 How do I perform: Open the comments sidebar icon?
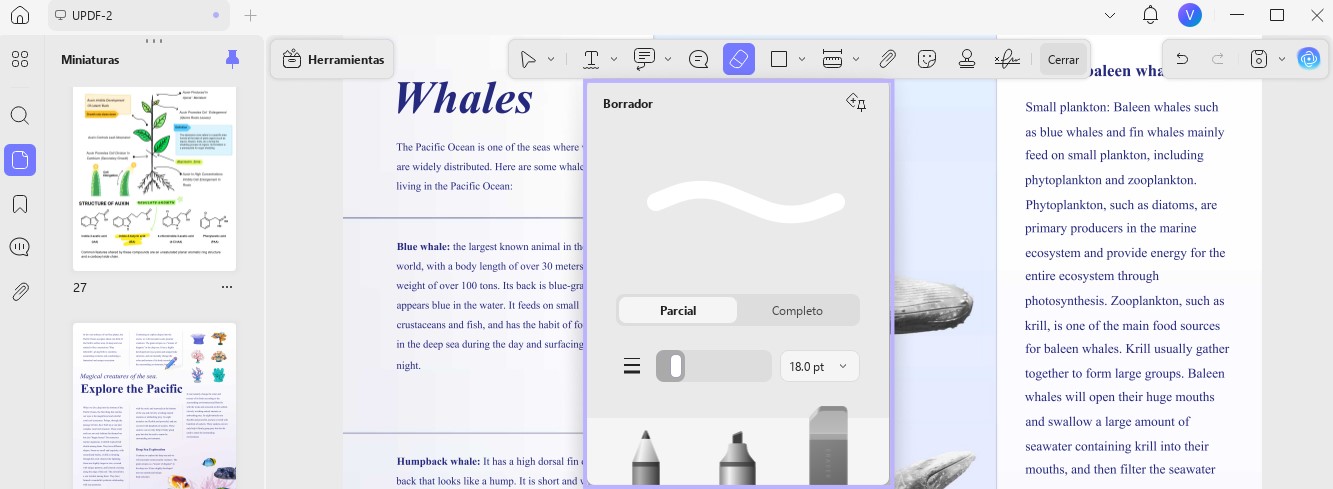pos(20,247)
